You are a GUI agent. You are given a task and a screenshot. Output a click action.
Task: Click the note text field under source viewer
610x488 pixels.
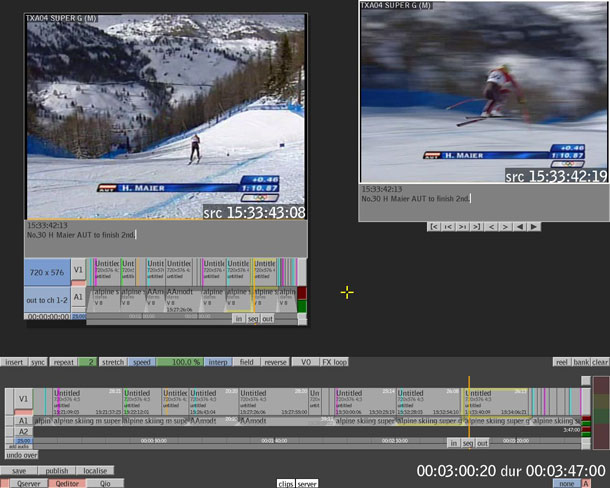coord(484,203)
